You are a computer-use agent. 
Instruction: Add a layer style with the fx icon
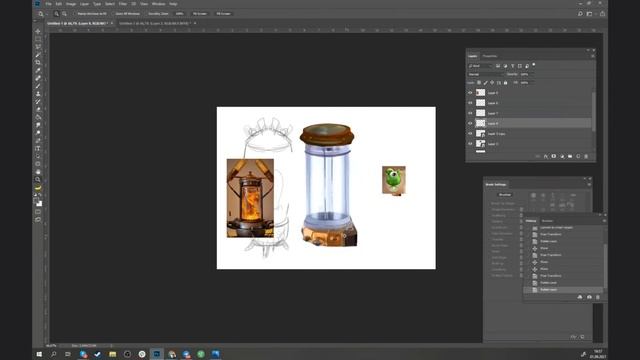[546, 156]
